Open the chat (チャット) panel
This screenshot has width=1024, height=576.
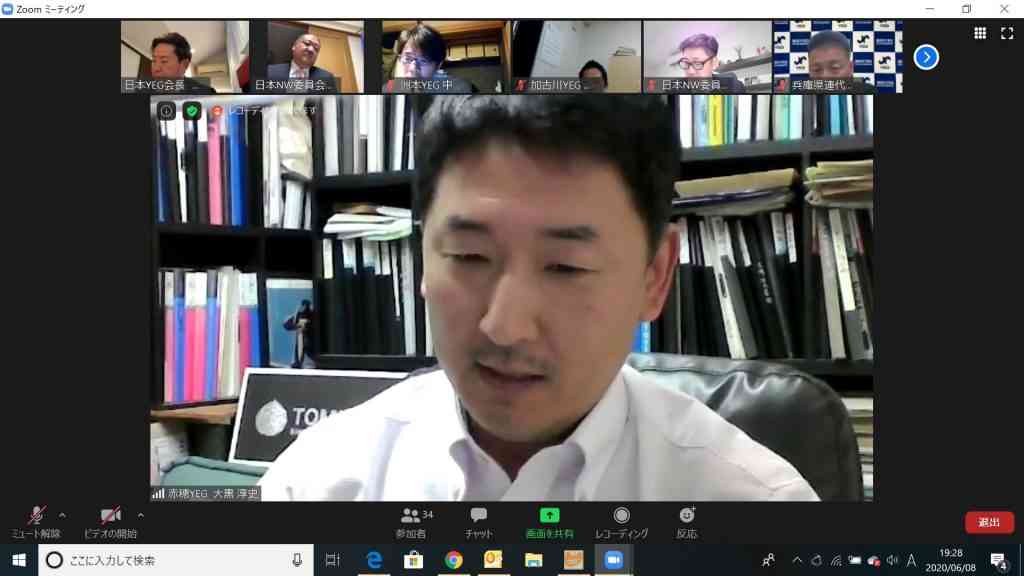click(x=479, y=522)
